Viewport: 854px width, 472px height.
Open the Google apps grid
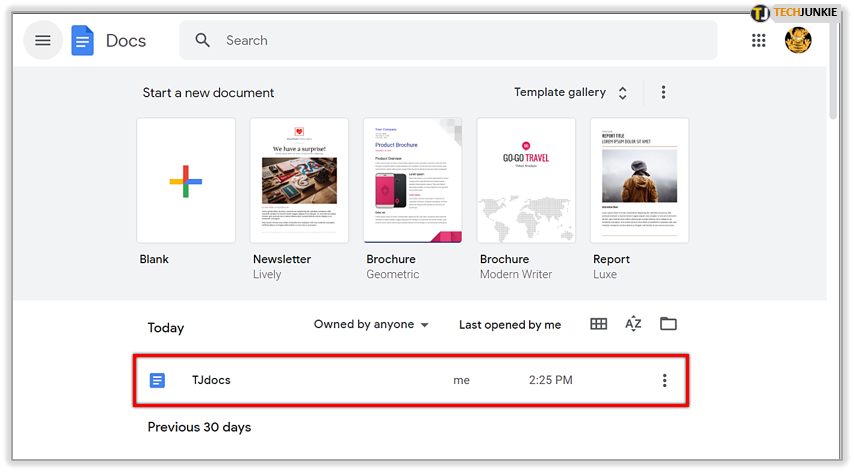(759, 40)
